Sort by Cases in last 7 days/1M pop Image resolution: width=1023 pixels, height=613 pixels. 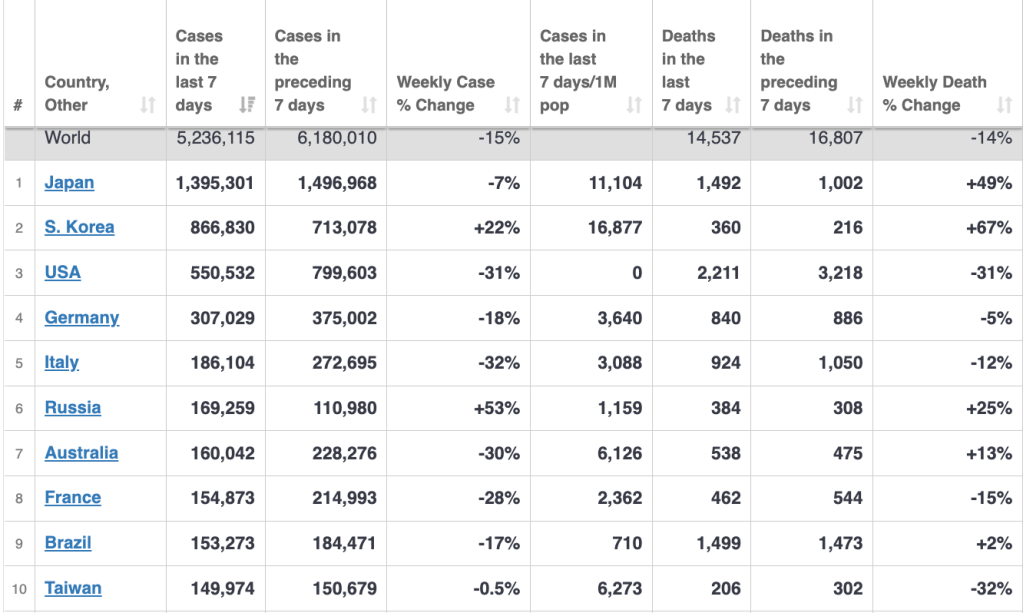[x=634, y=105]
